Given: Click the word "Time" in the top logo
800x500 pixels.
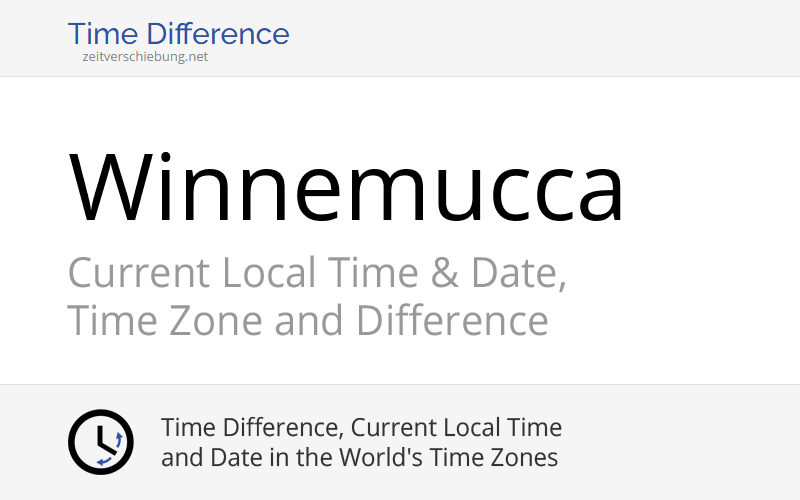Looking at the screenshot, I should coord(100,34).
